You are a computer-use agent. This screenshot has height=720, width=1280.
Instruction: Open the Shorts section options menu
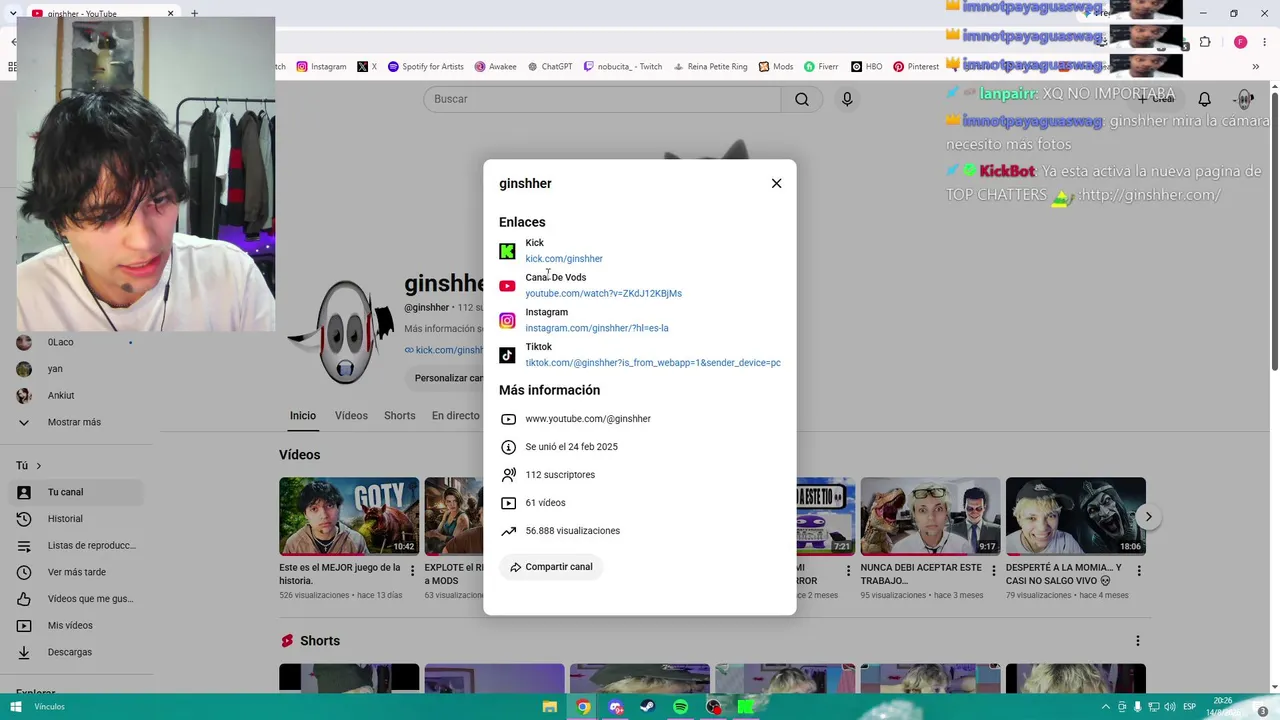pos(1137,641)
